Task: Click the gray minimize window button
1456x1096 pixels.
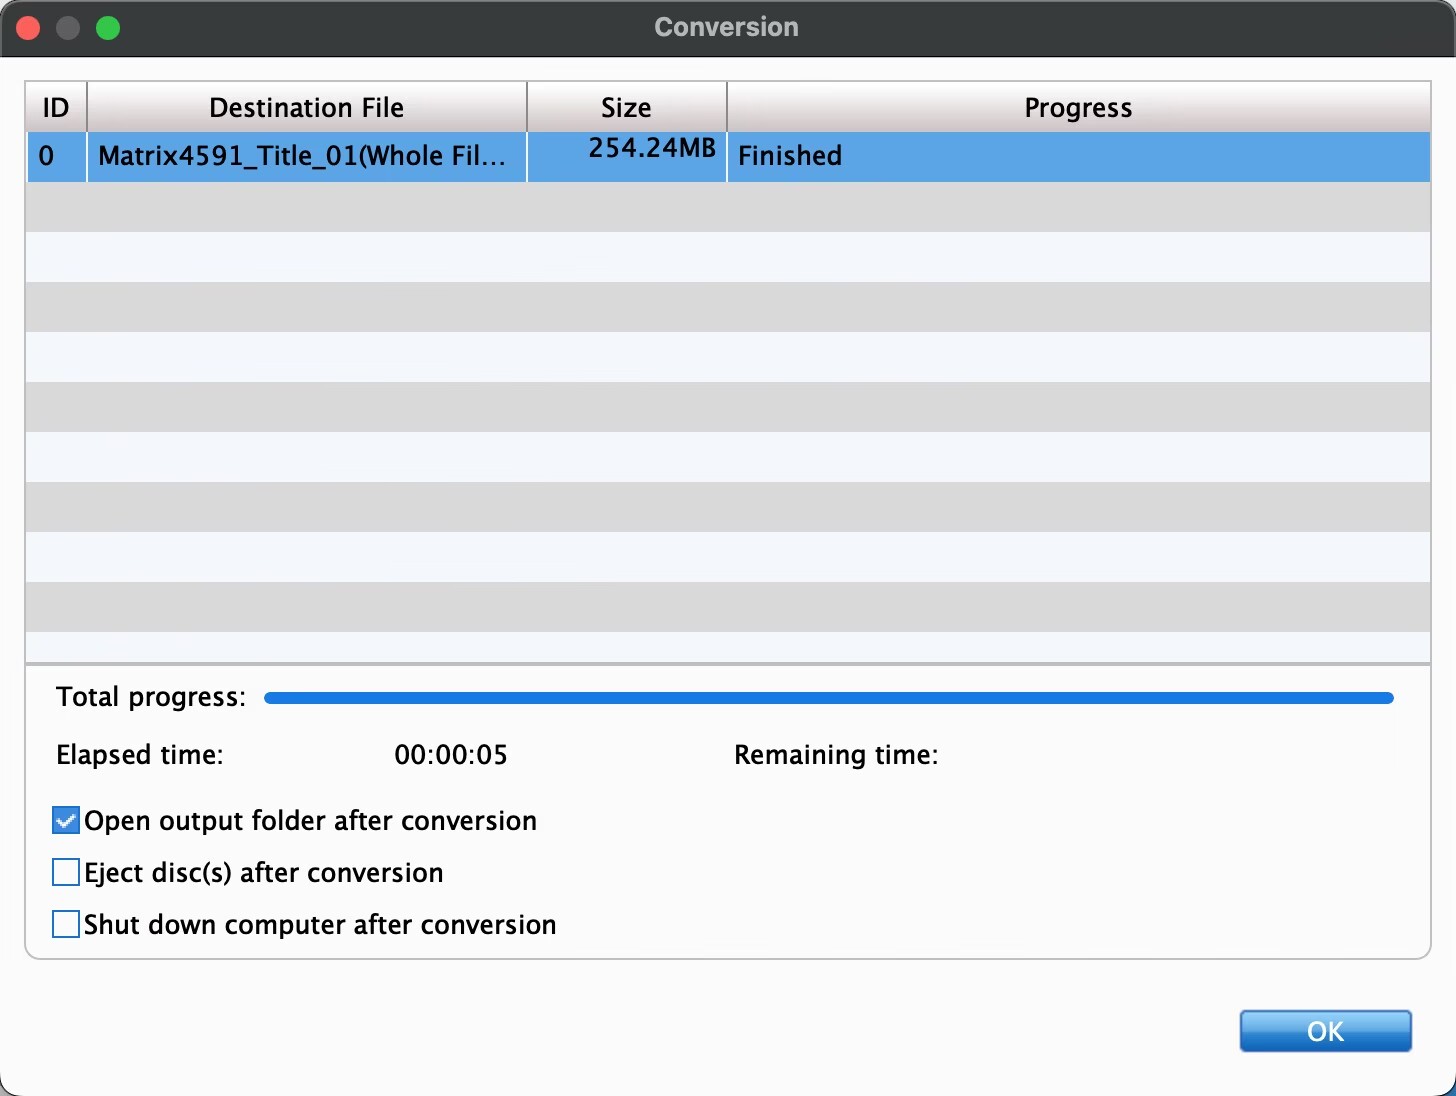Action: point(68,28)
